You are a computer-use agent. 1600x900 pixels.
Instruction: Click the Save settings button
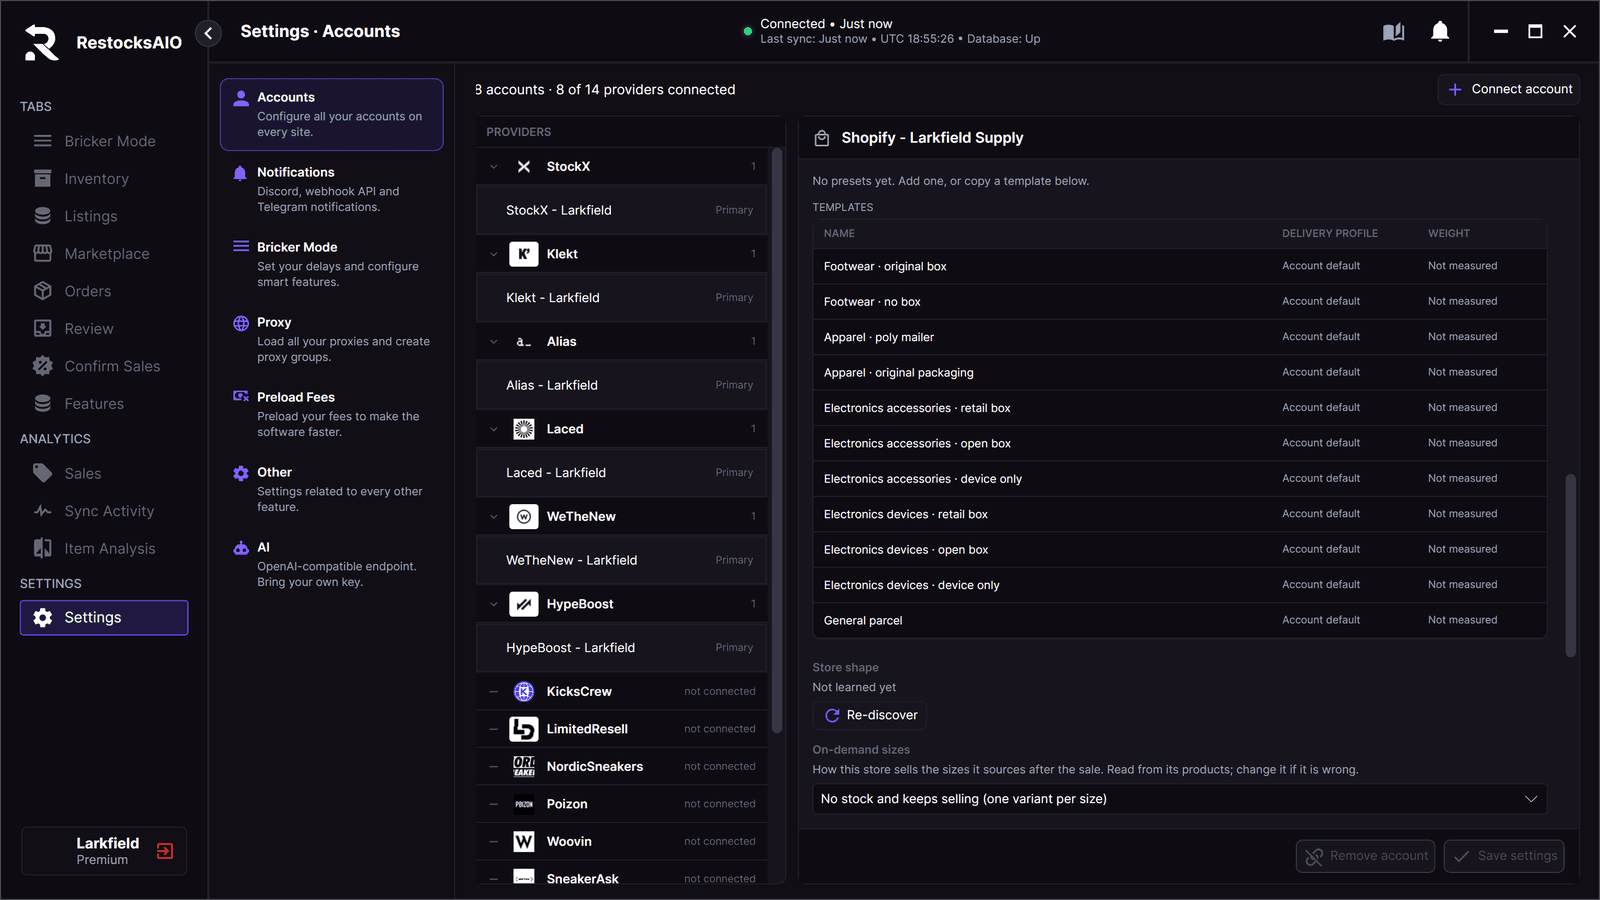pos(1504,856)
